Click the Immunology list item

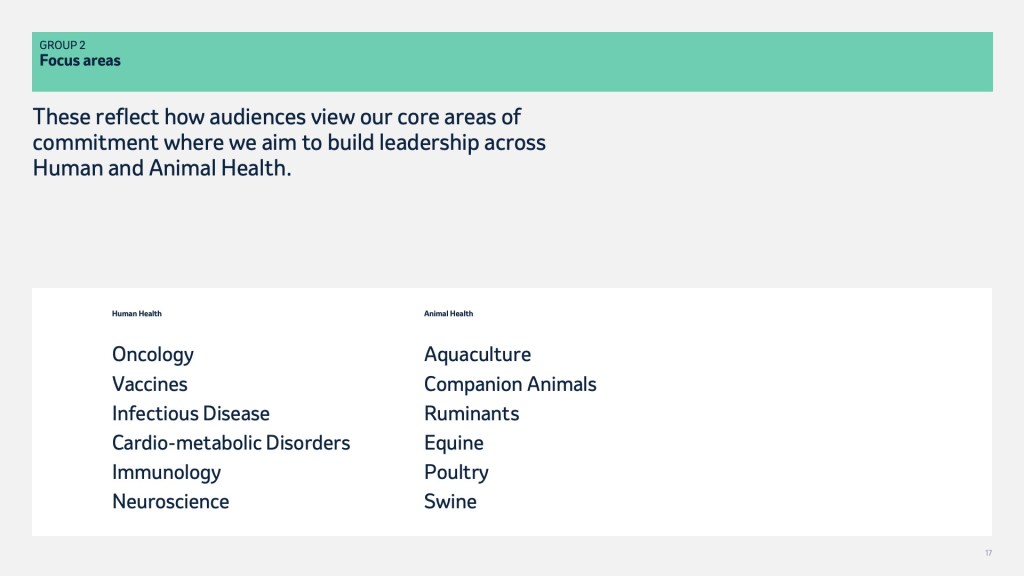(167, 473)
